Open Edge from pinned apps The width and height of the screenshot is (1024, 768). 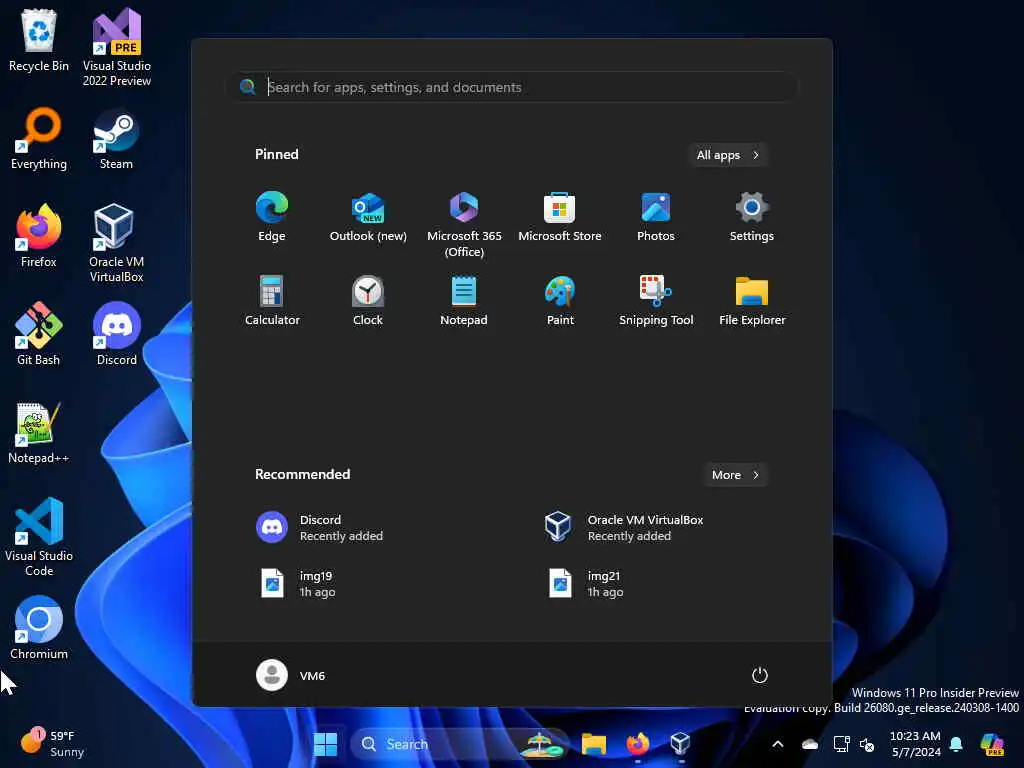click(272, 217)
